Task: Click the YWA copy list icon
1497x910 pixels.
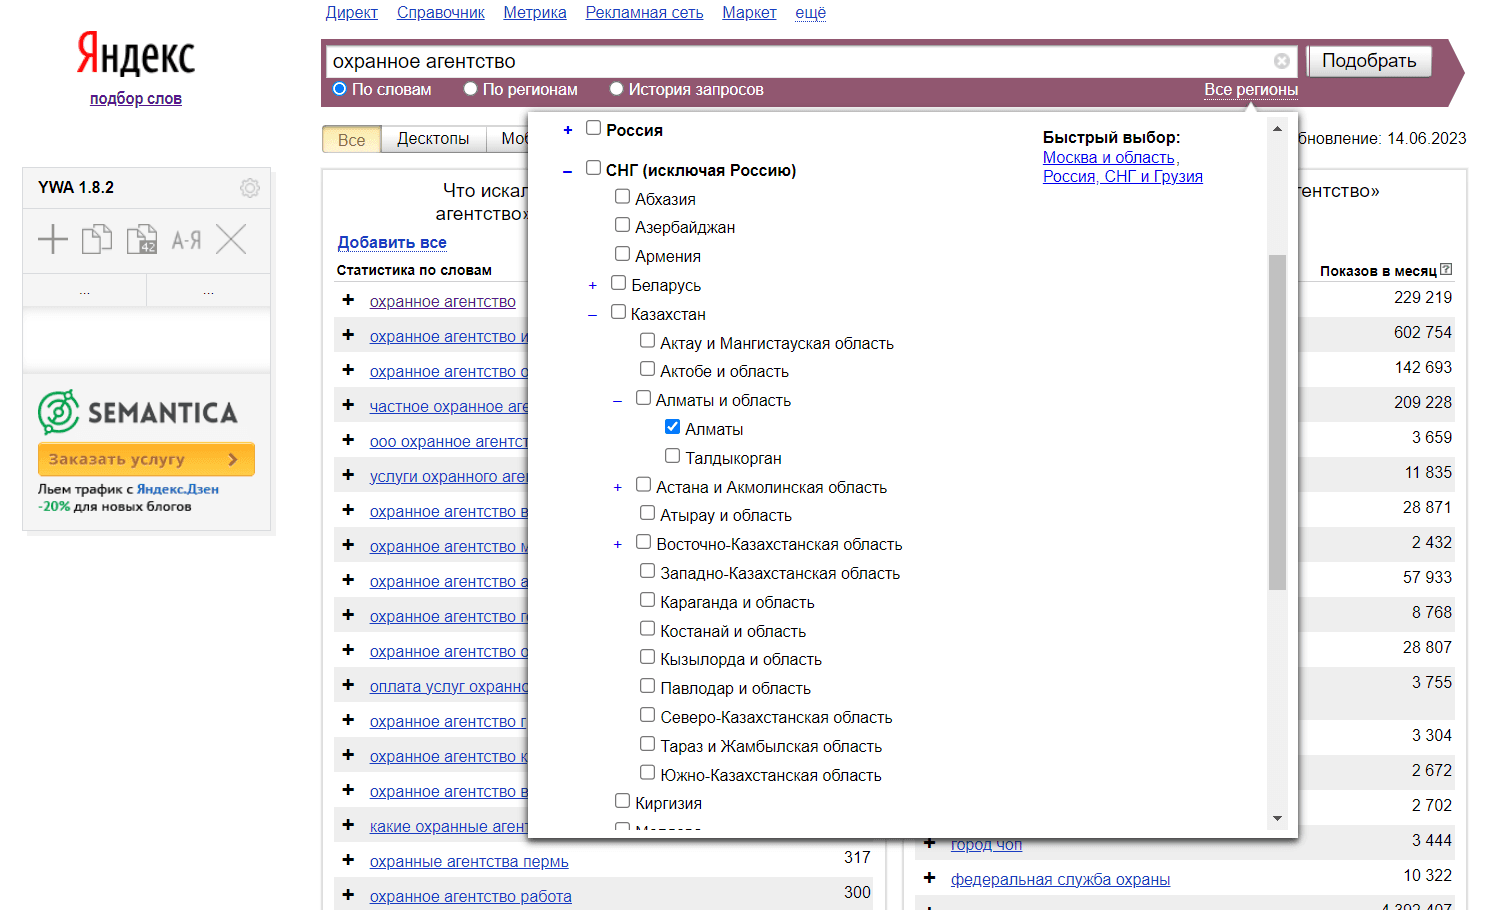Action: (x=97, y=239)
